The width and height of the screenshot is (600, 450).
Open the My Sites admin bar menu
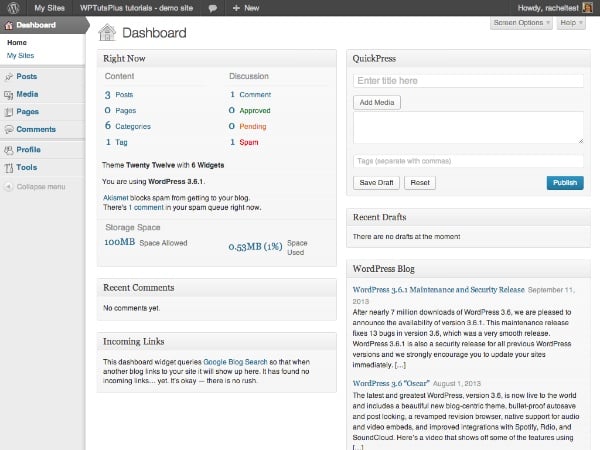50,7
